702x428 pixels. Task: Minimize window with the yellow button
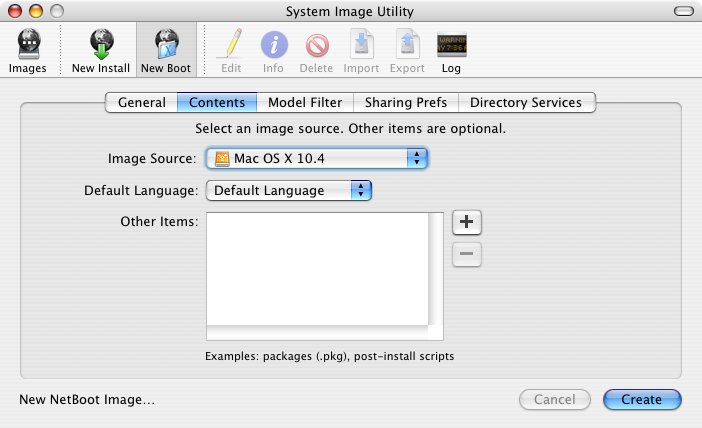(x=36, y=11)
